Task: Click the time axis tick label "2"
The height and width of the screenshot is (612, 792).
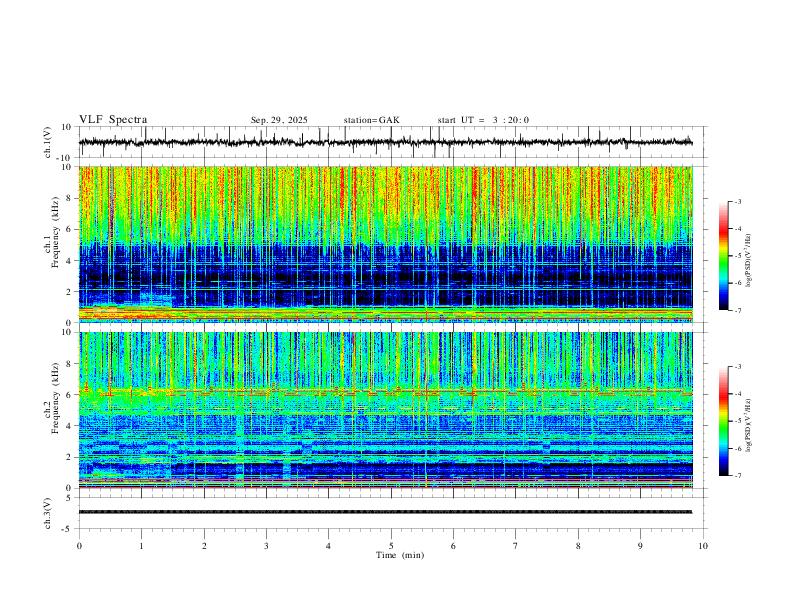Action: (x=204, y=546)
